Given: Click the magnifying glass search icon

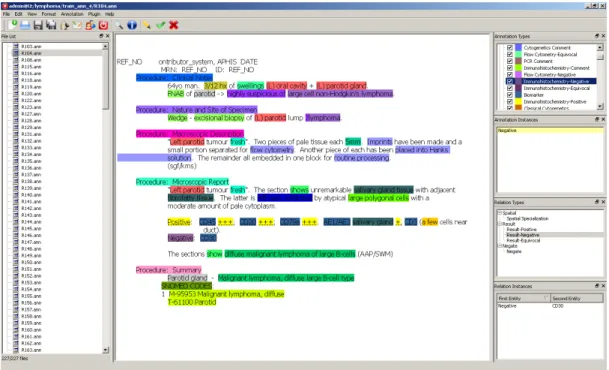Looking at the screenshot, I should click(119, 25).
